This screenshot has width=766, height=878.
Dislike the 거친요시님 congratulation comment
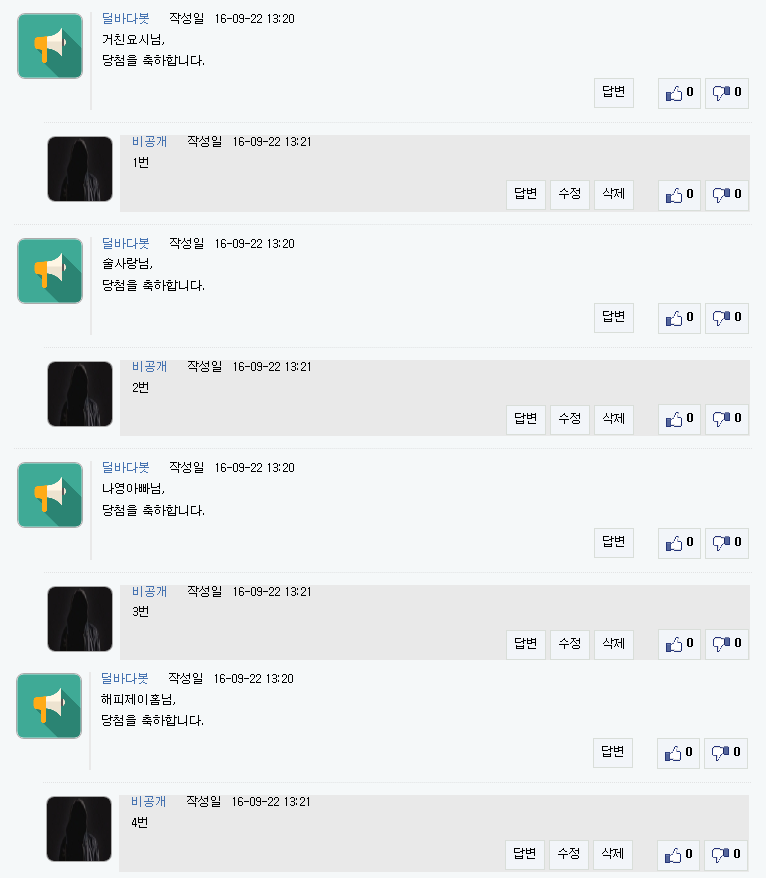726,93
